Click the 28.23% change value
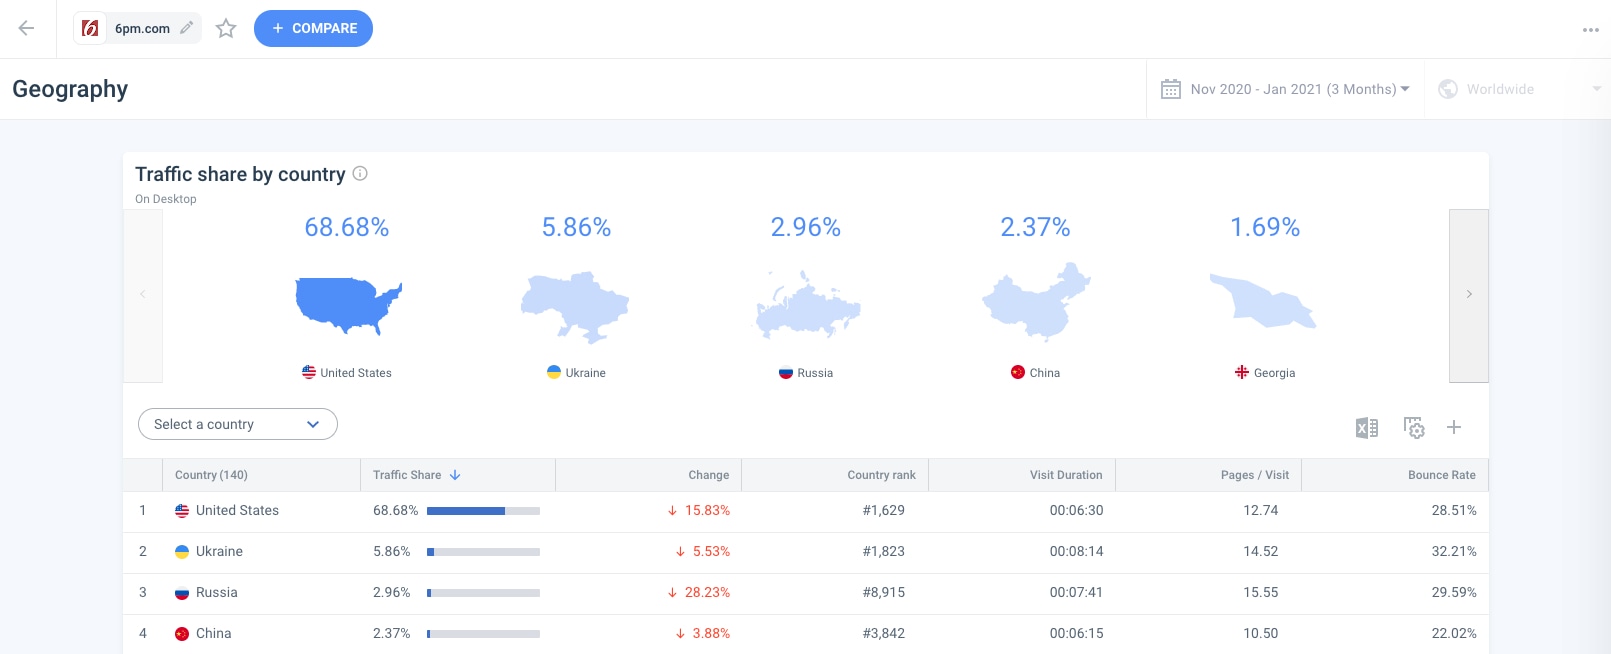 point(707,592)
